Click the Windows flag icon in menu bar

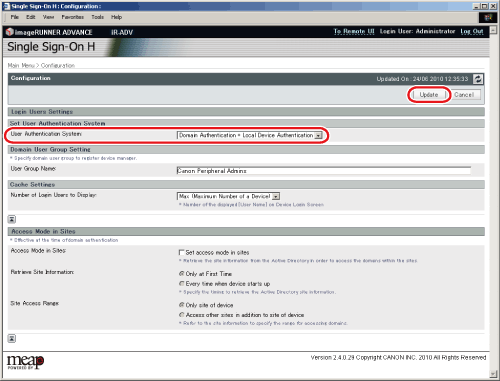point(488,17)
